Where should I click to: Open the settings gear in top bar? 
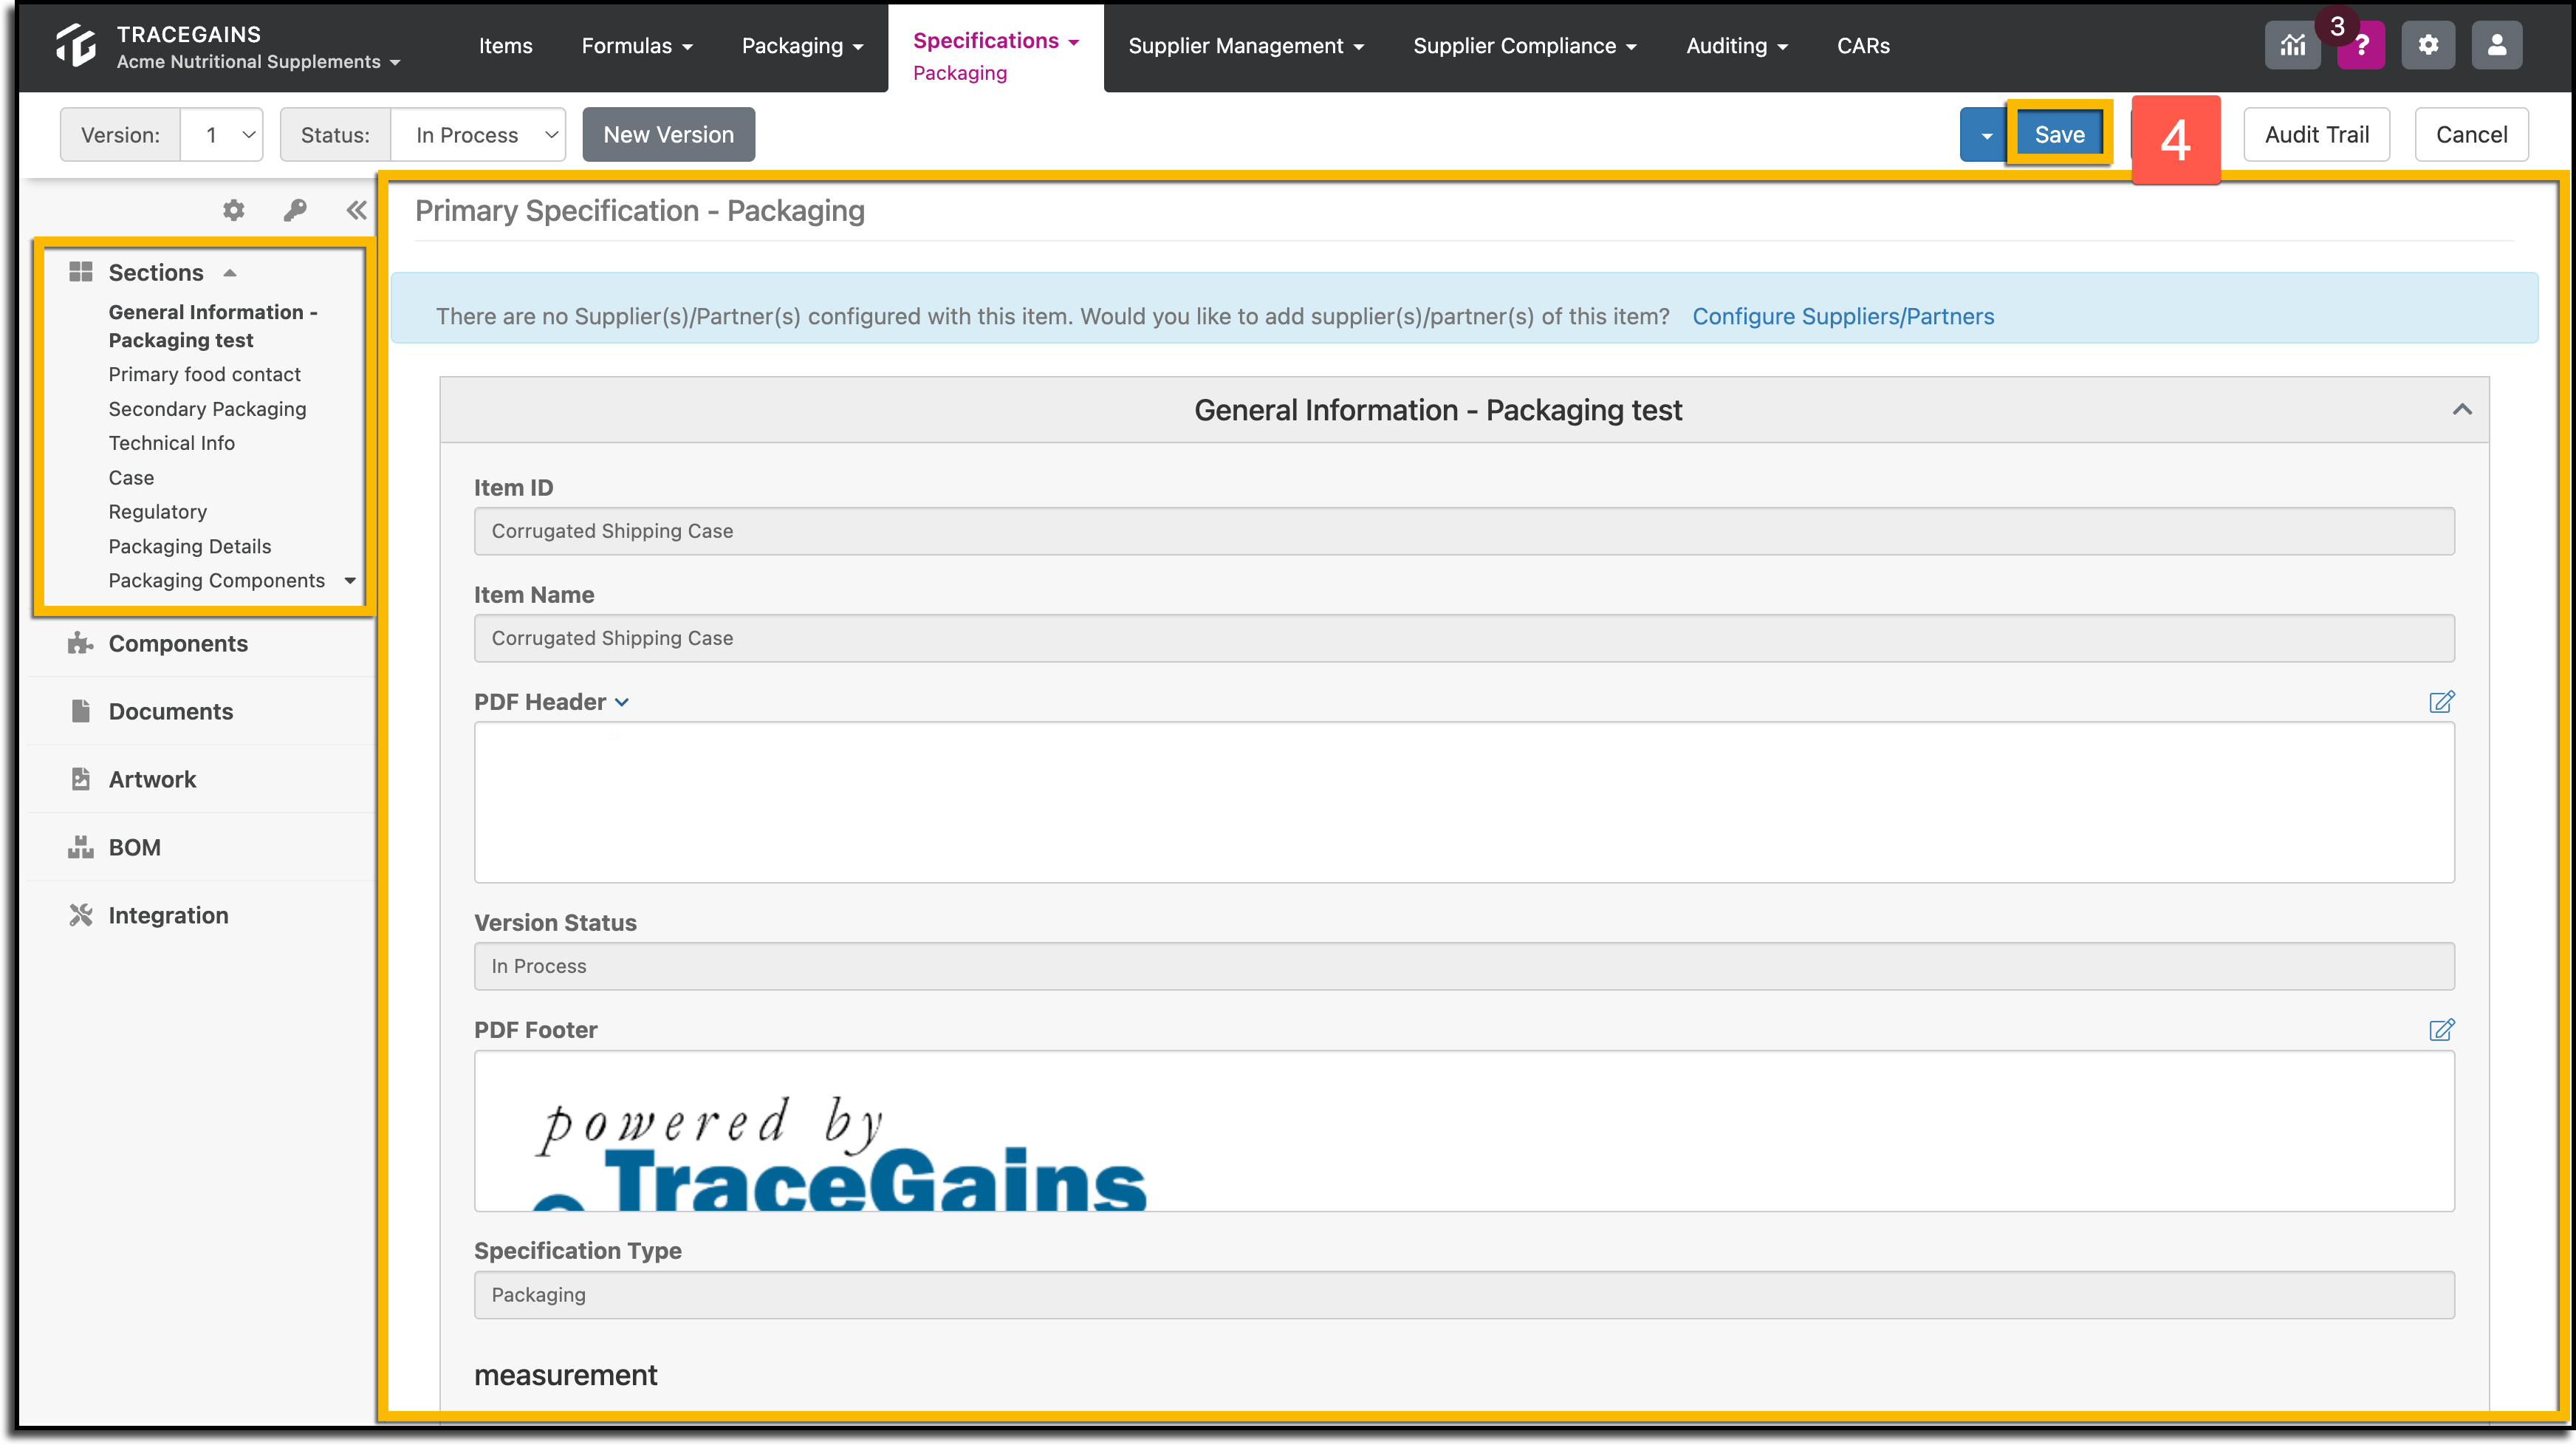[x=2428, y=45]
